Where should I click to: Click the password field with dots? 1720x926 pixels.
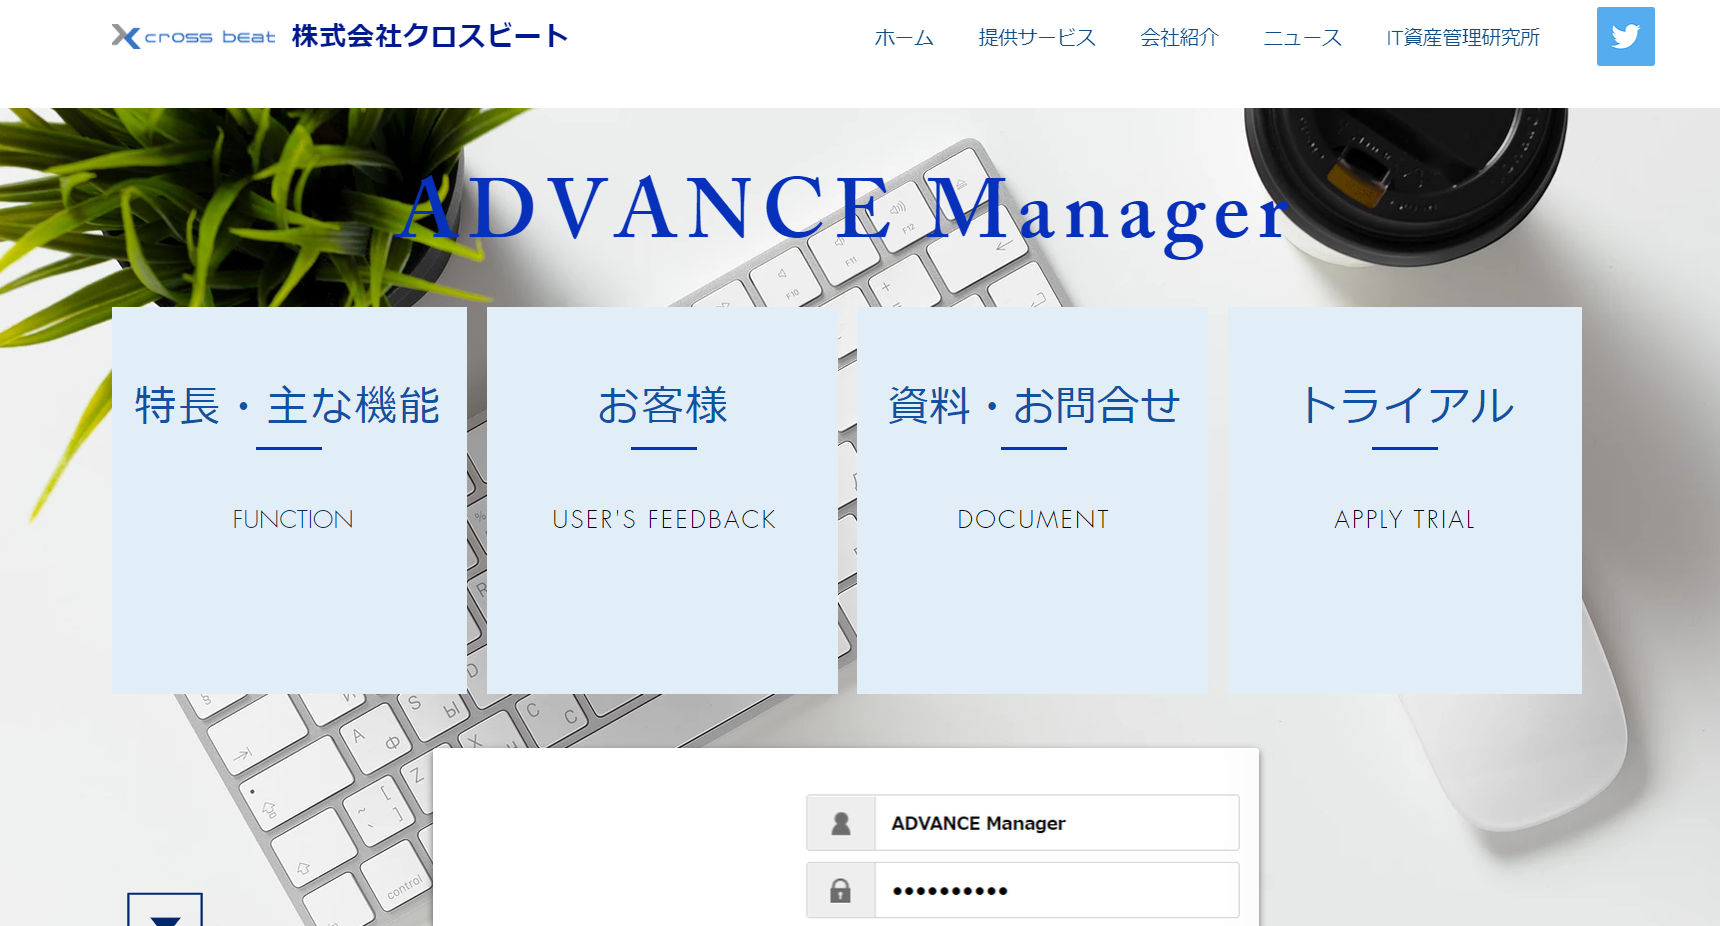1057,890
